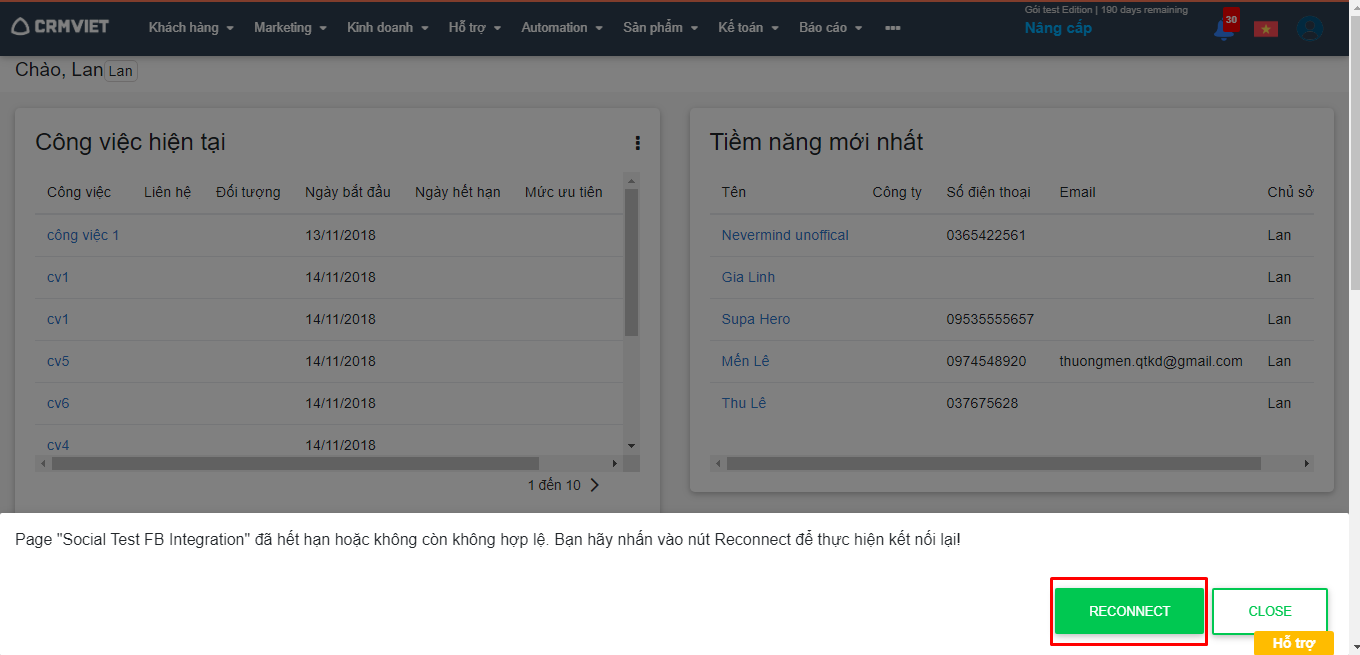
Task: Click the Email column header in leads table
Action: pyautogui.click(x=1078, y=192)
